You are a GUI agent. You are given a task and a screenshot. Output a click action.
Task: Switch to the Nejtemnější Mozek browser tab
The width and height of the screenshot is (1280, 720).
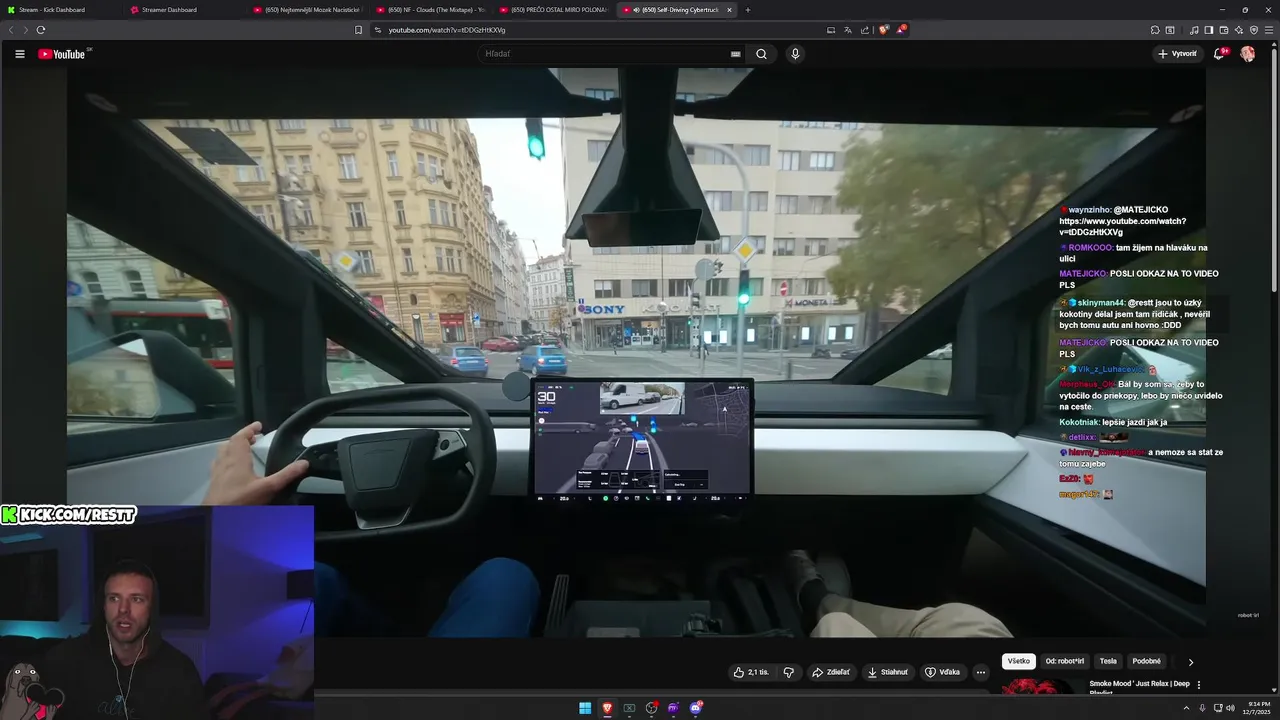[x=307, y=10]
